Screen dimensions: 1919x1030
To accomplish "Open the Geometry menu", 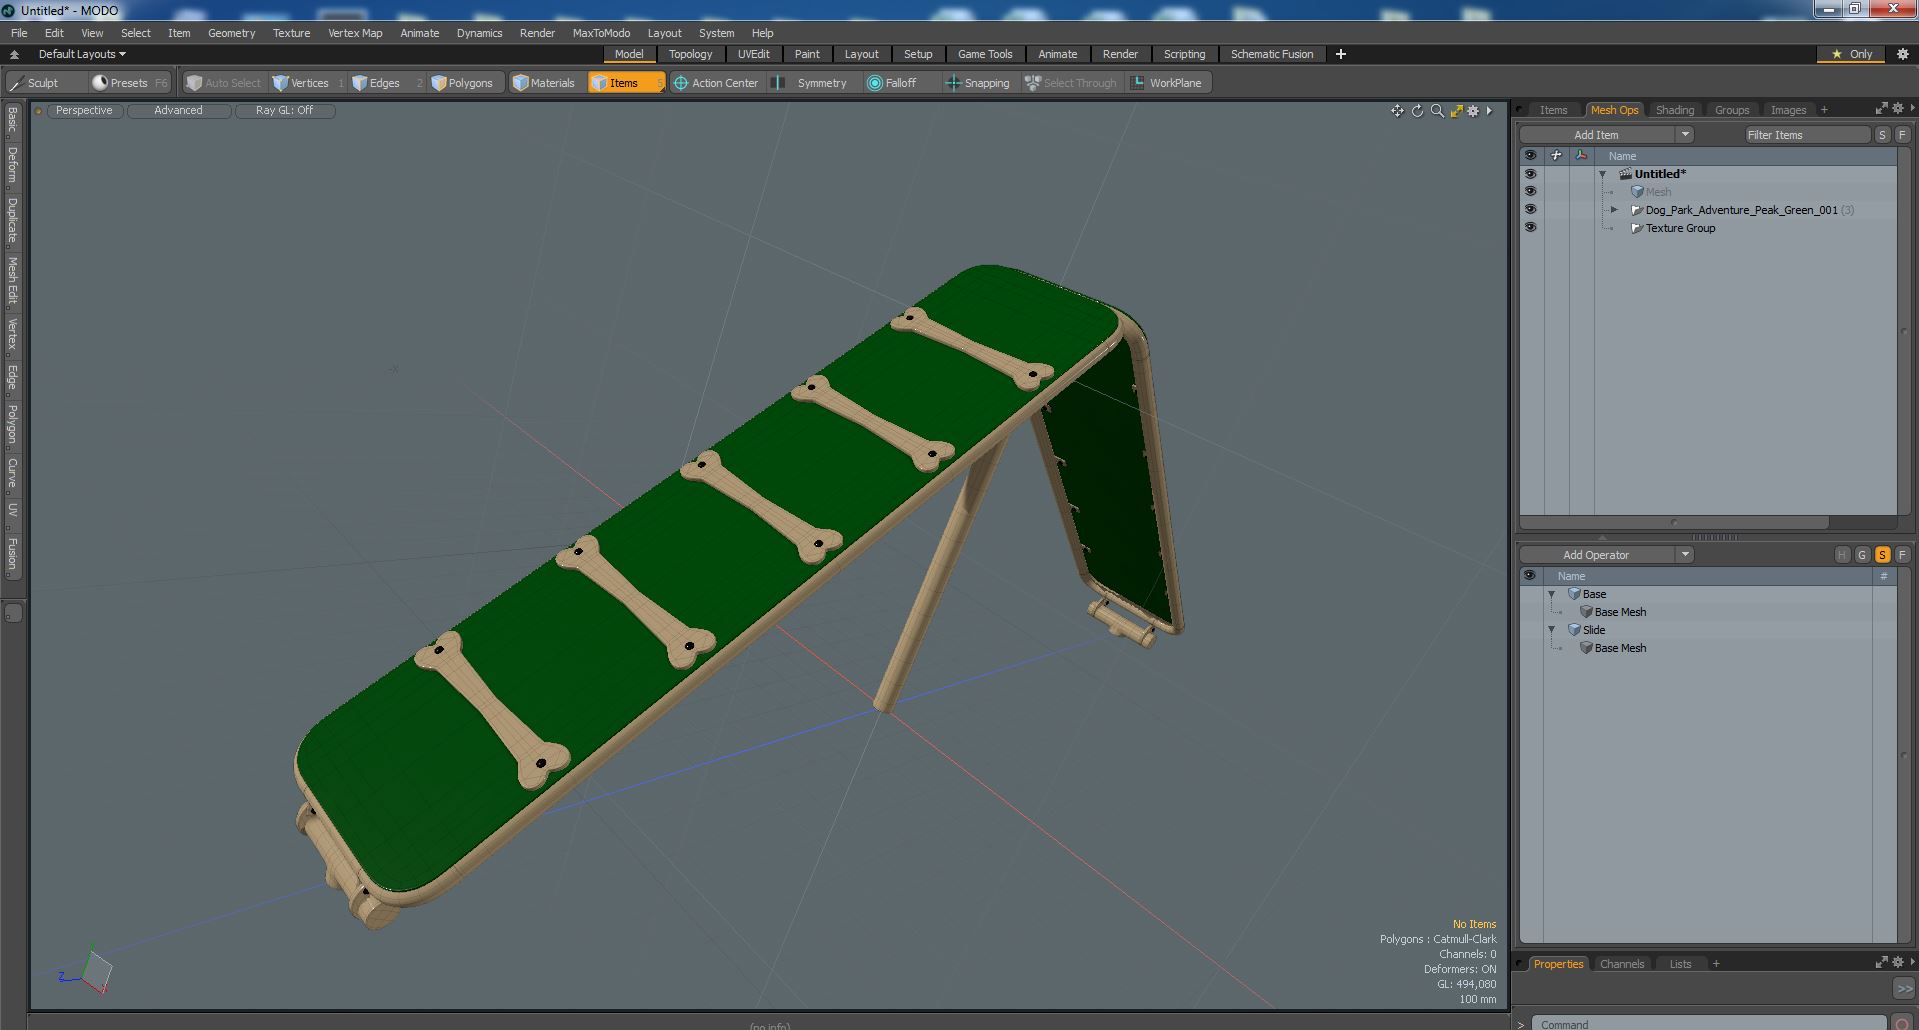I will pyautogui.click(x=231, y=33).
